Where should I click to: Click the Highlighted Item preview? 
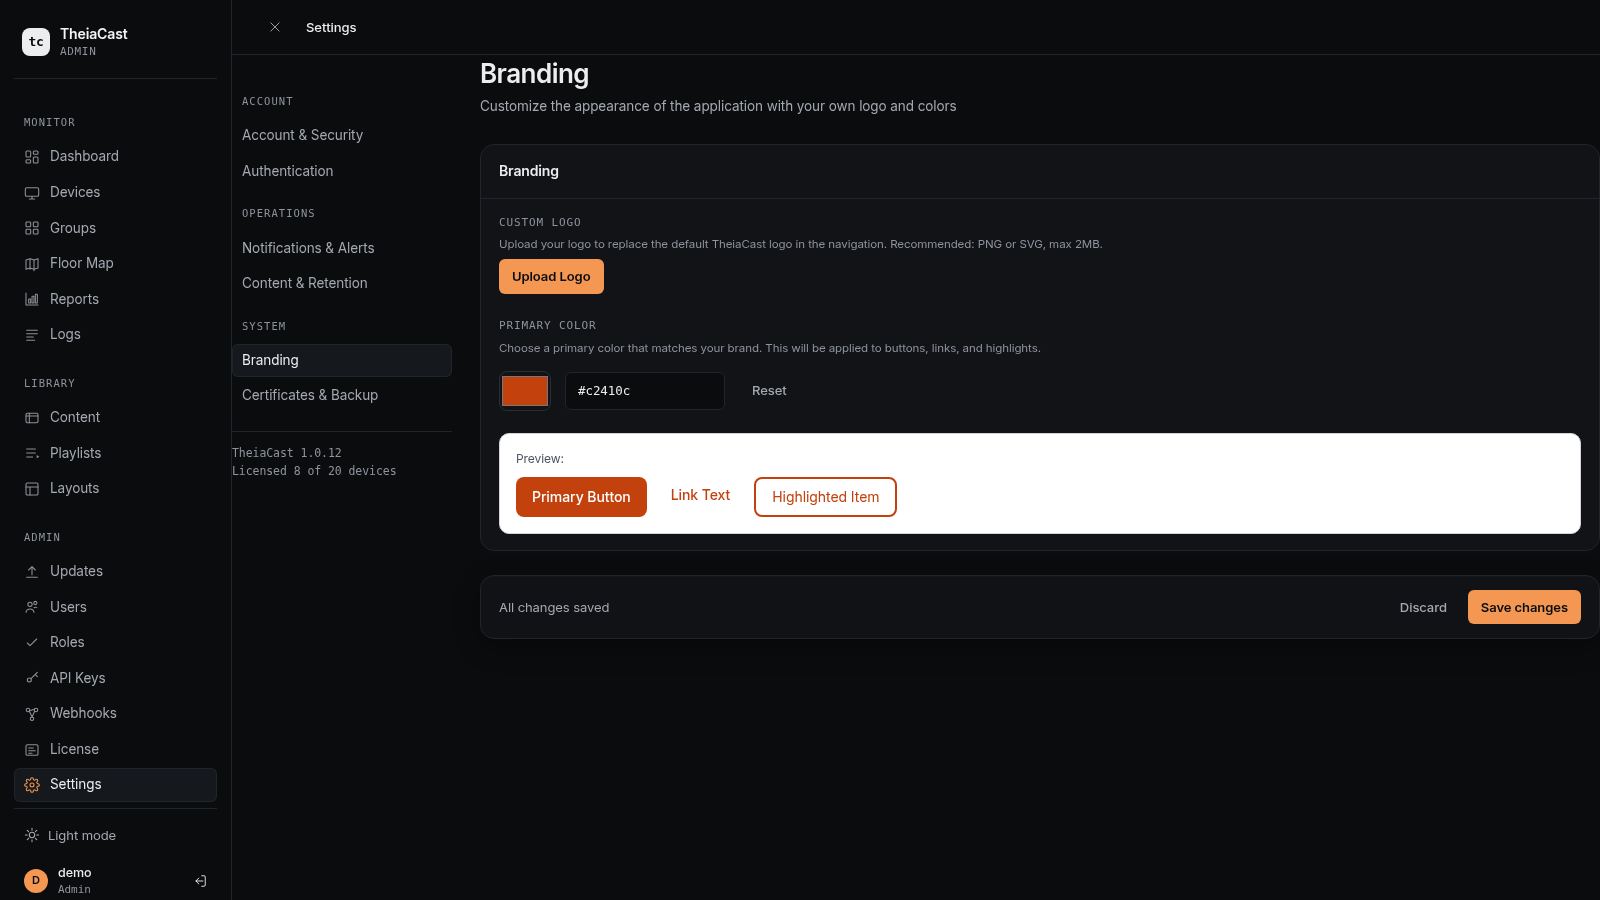coord(825,497)
